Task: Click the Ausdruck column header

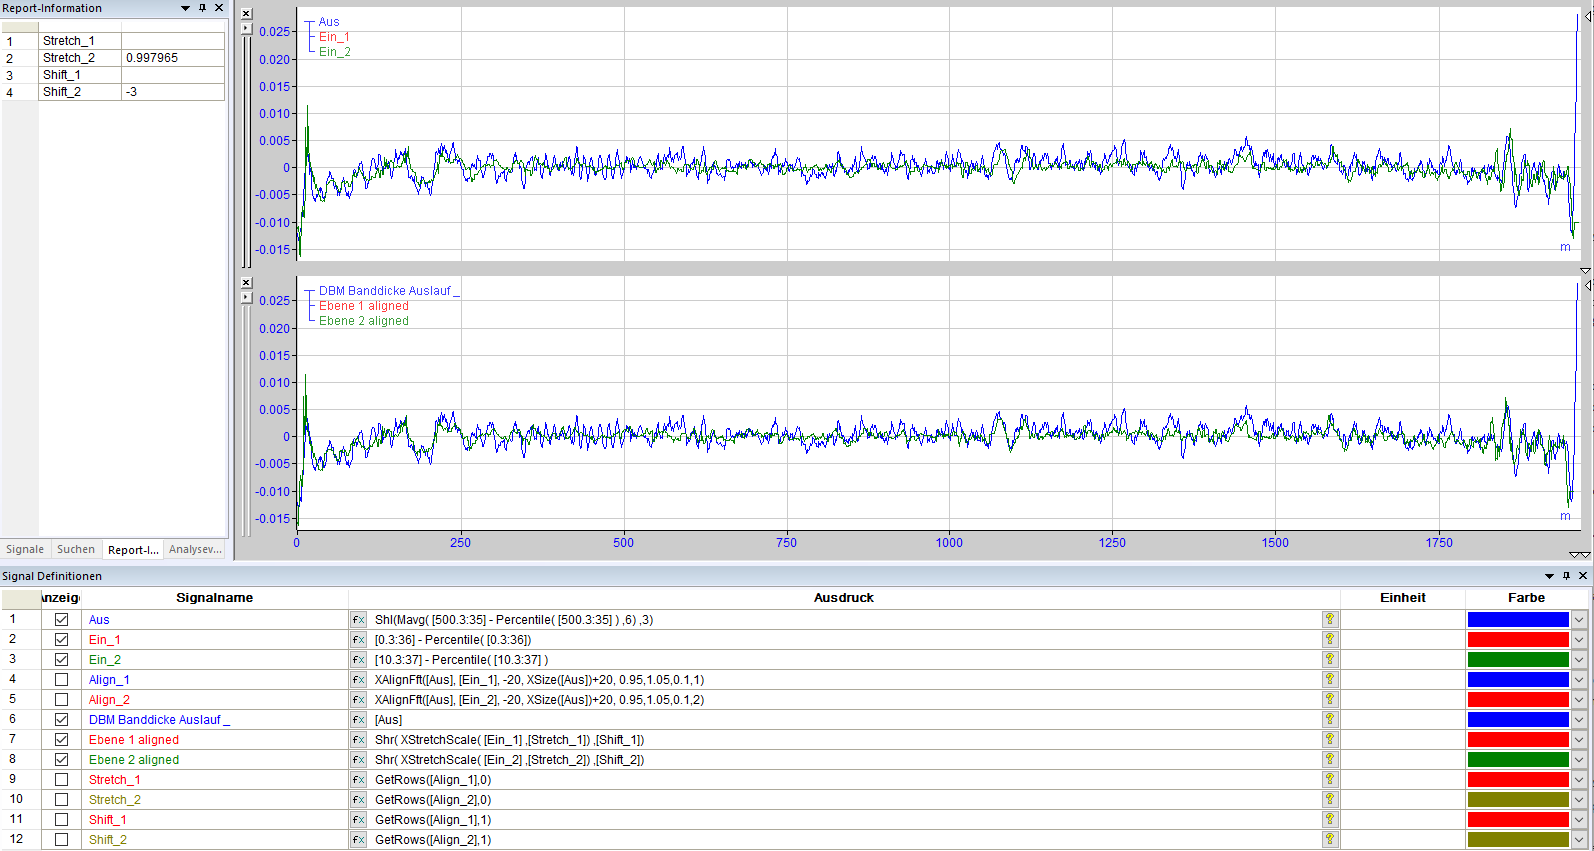Action: (x=844, y=598)
